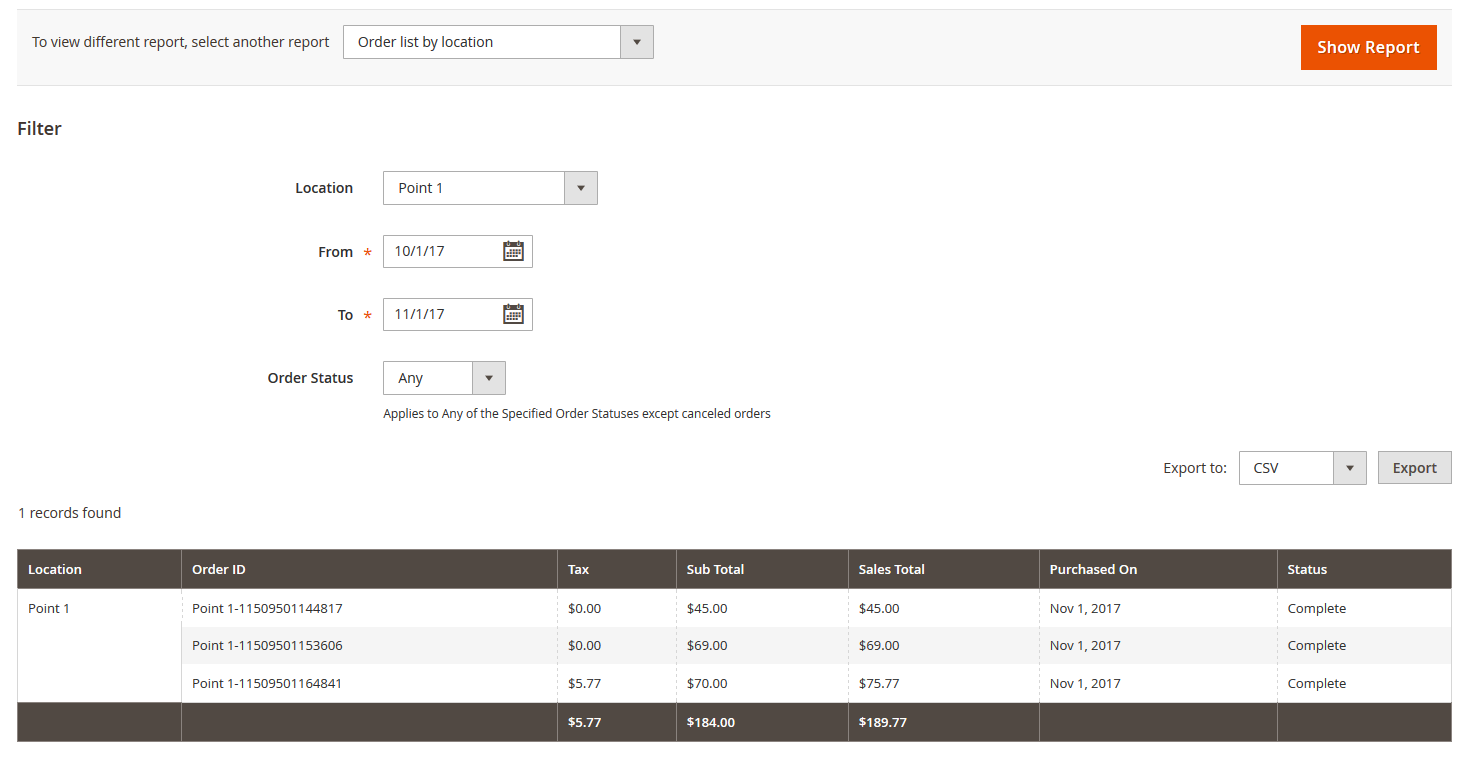The image size is (1470, 764).
Task: Open the Location dropdown showing Point 1
Action: [472, 188]
